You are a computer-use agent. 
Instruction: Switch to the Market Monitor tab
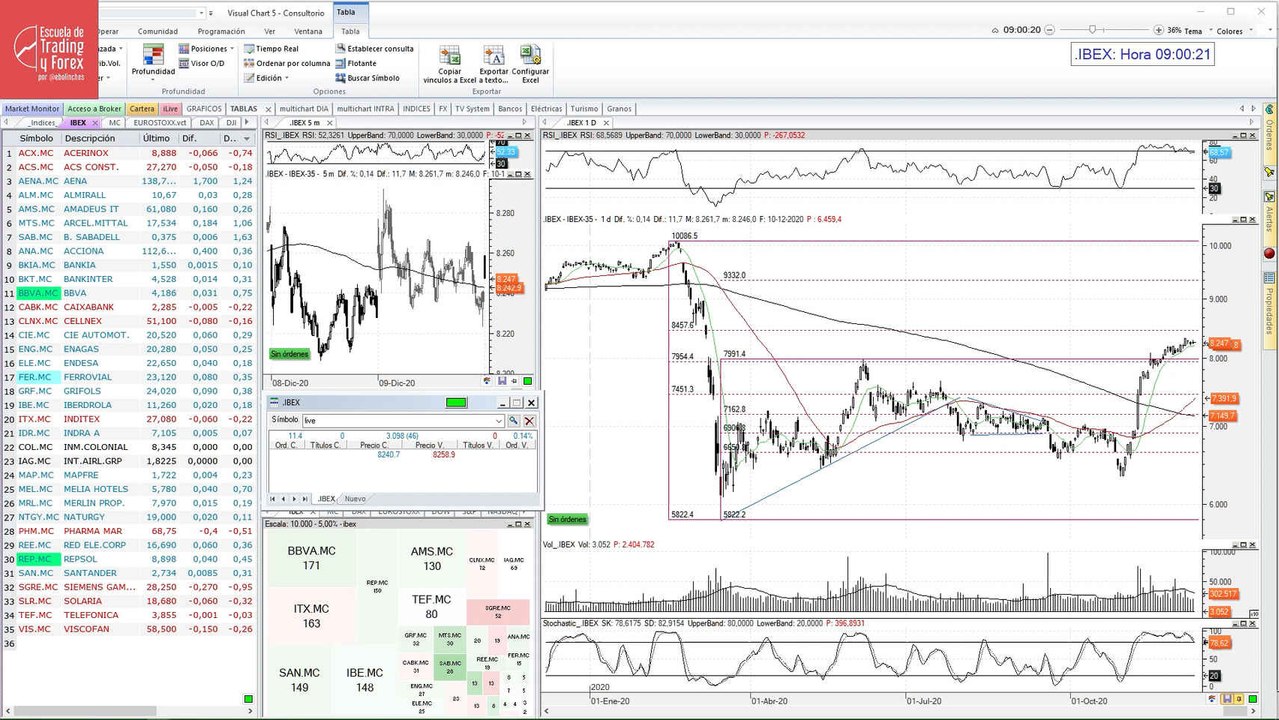click(x=31, y=108)
